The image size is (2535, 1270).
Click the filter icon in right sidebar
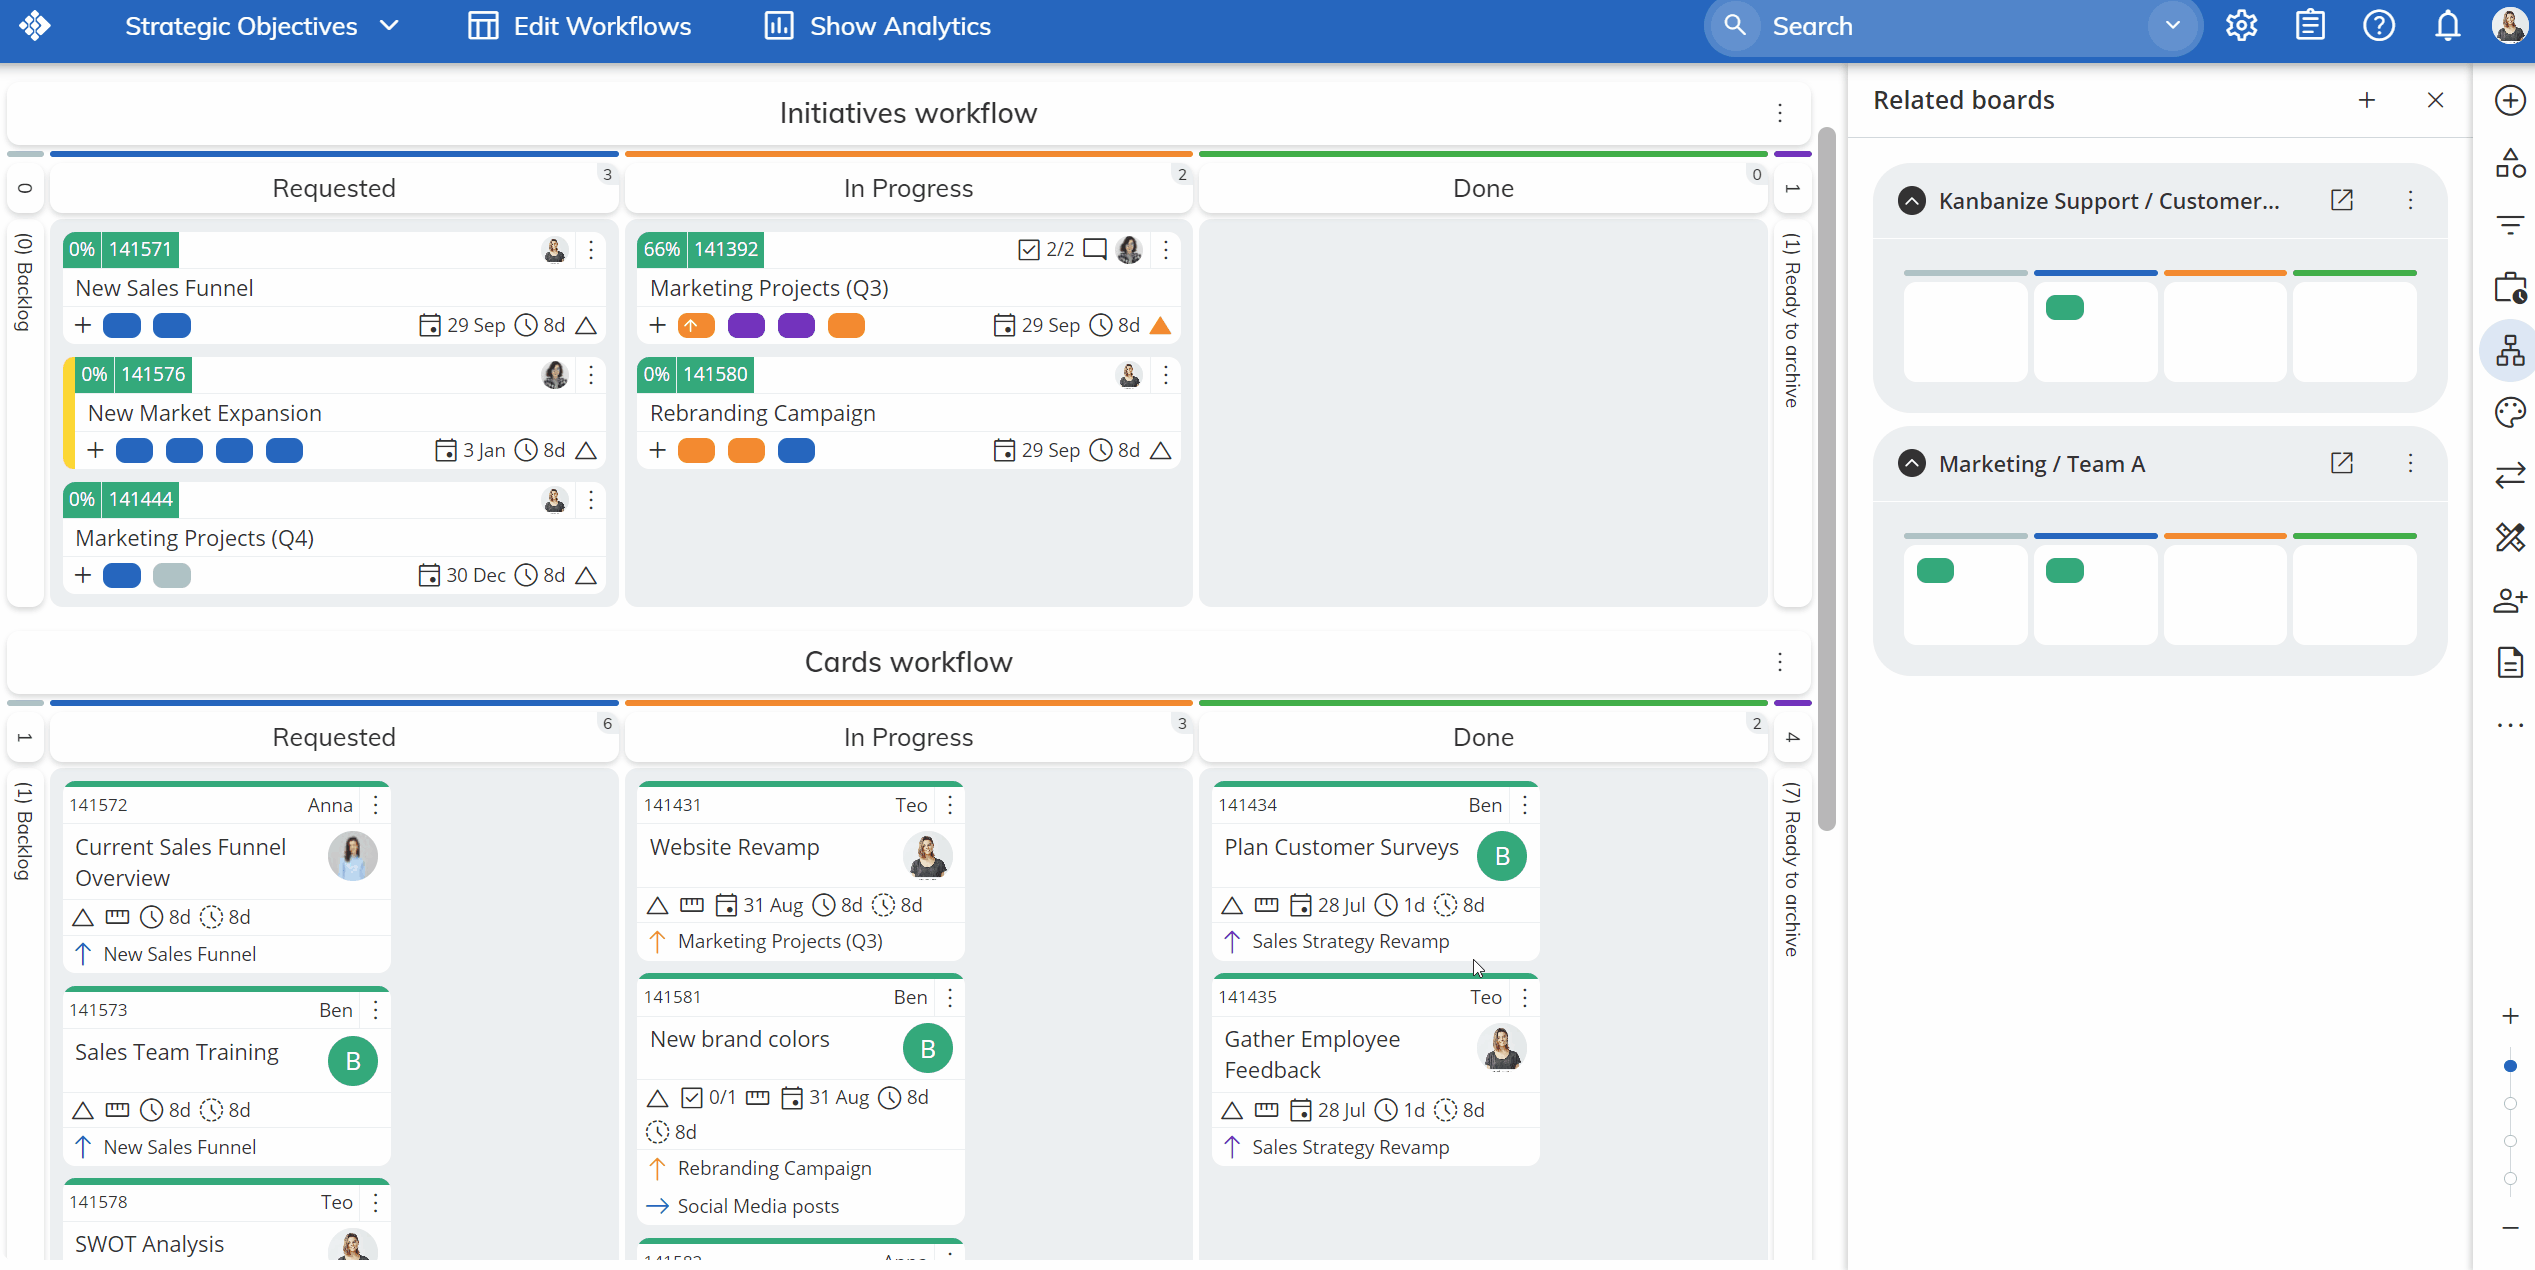click(2509, 225)
